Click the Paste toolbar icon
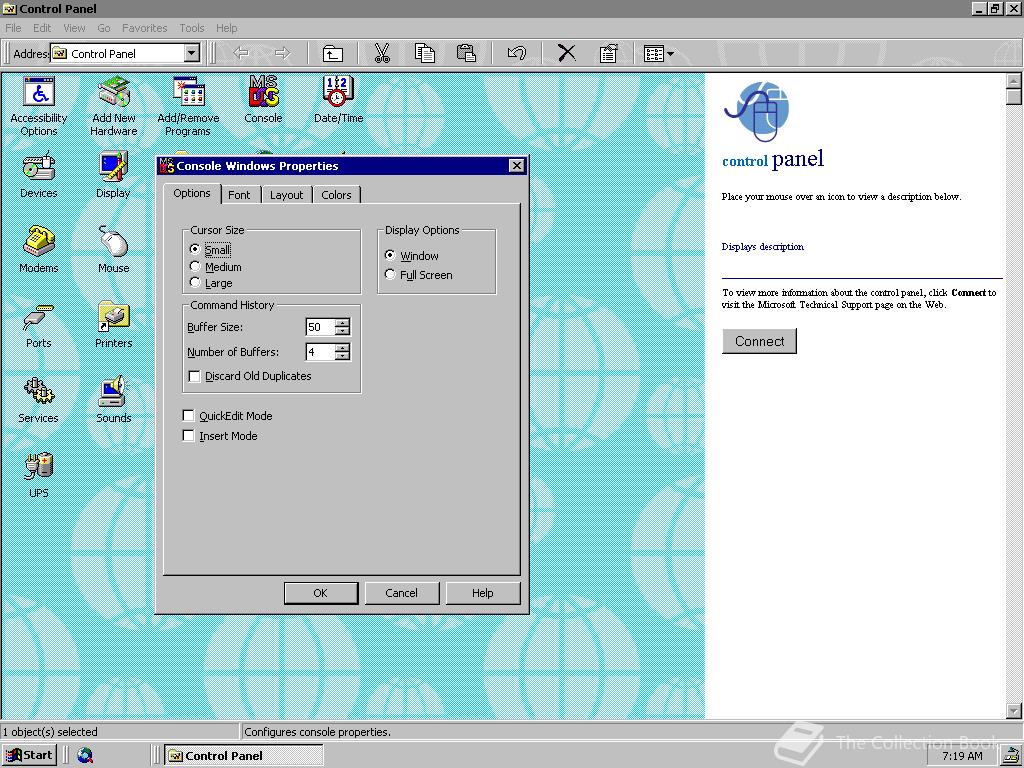The width and height of the screenshot is (1024, 768). (x=466, y=53)
